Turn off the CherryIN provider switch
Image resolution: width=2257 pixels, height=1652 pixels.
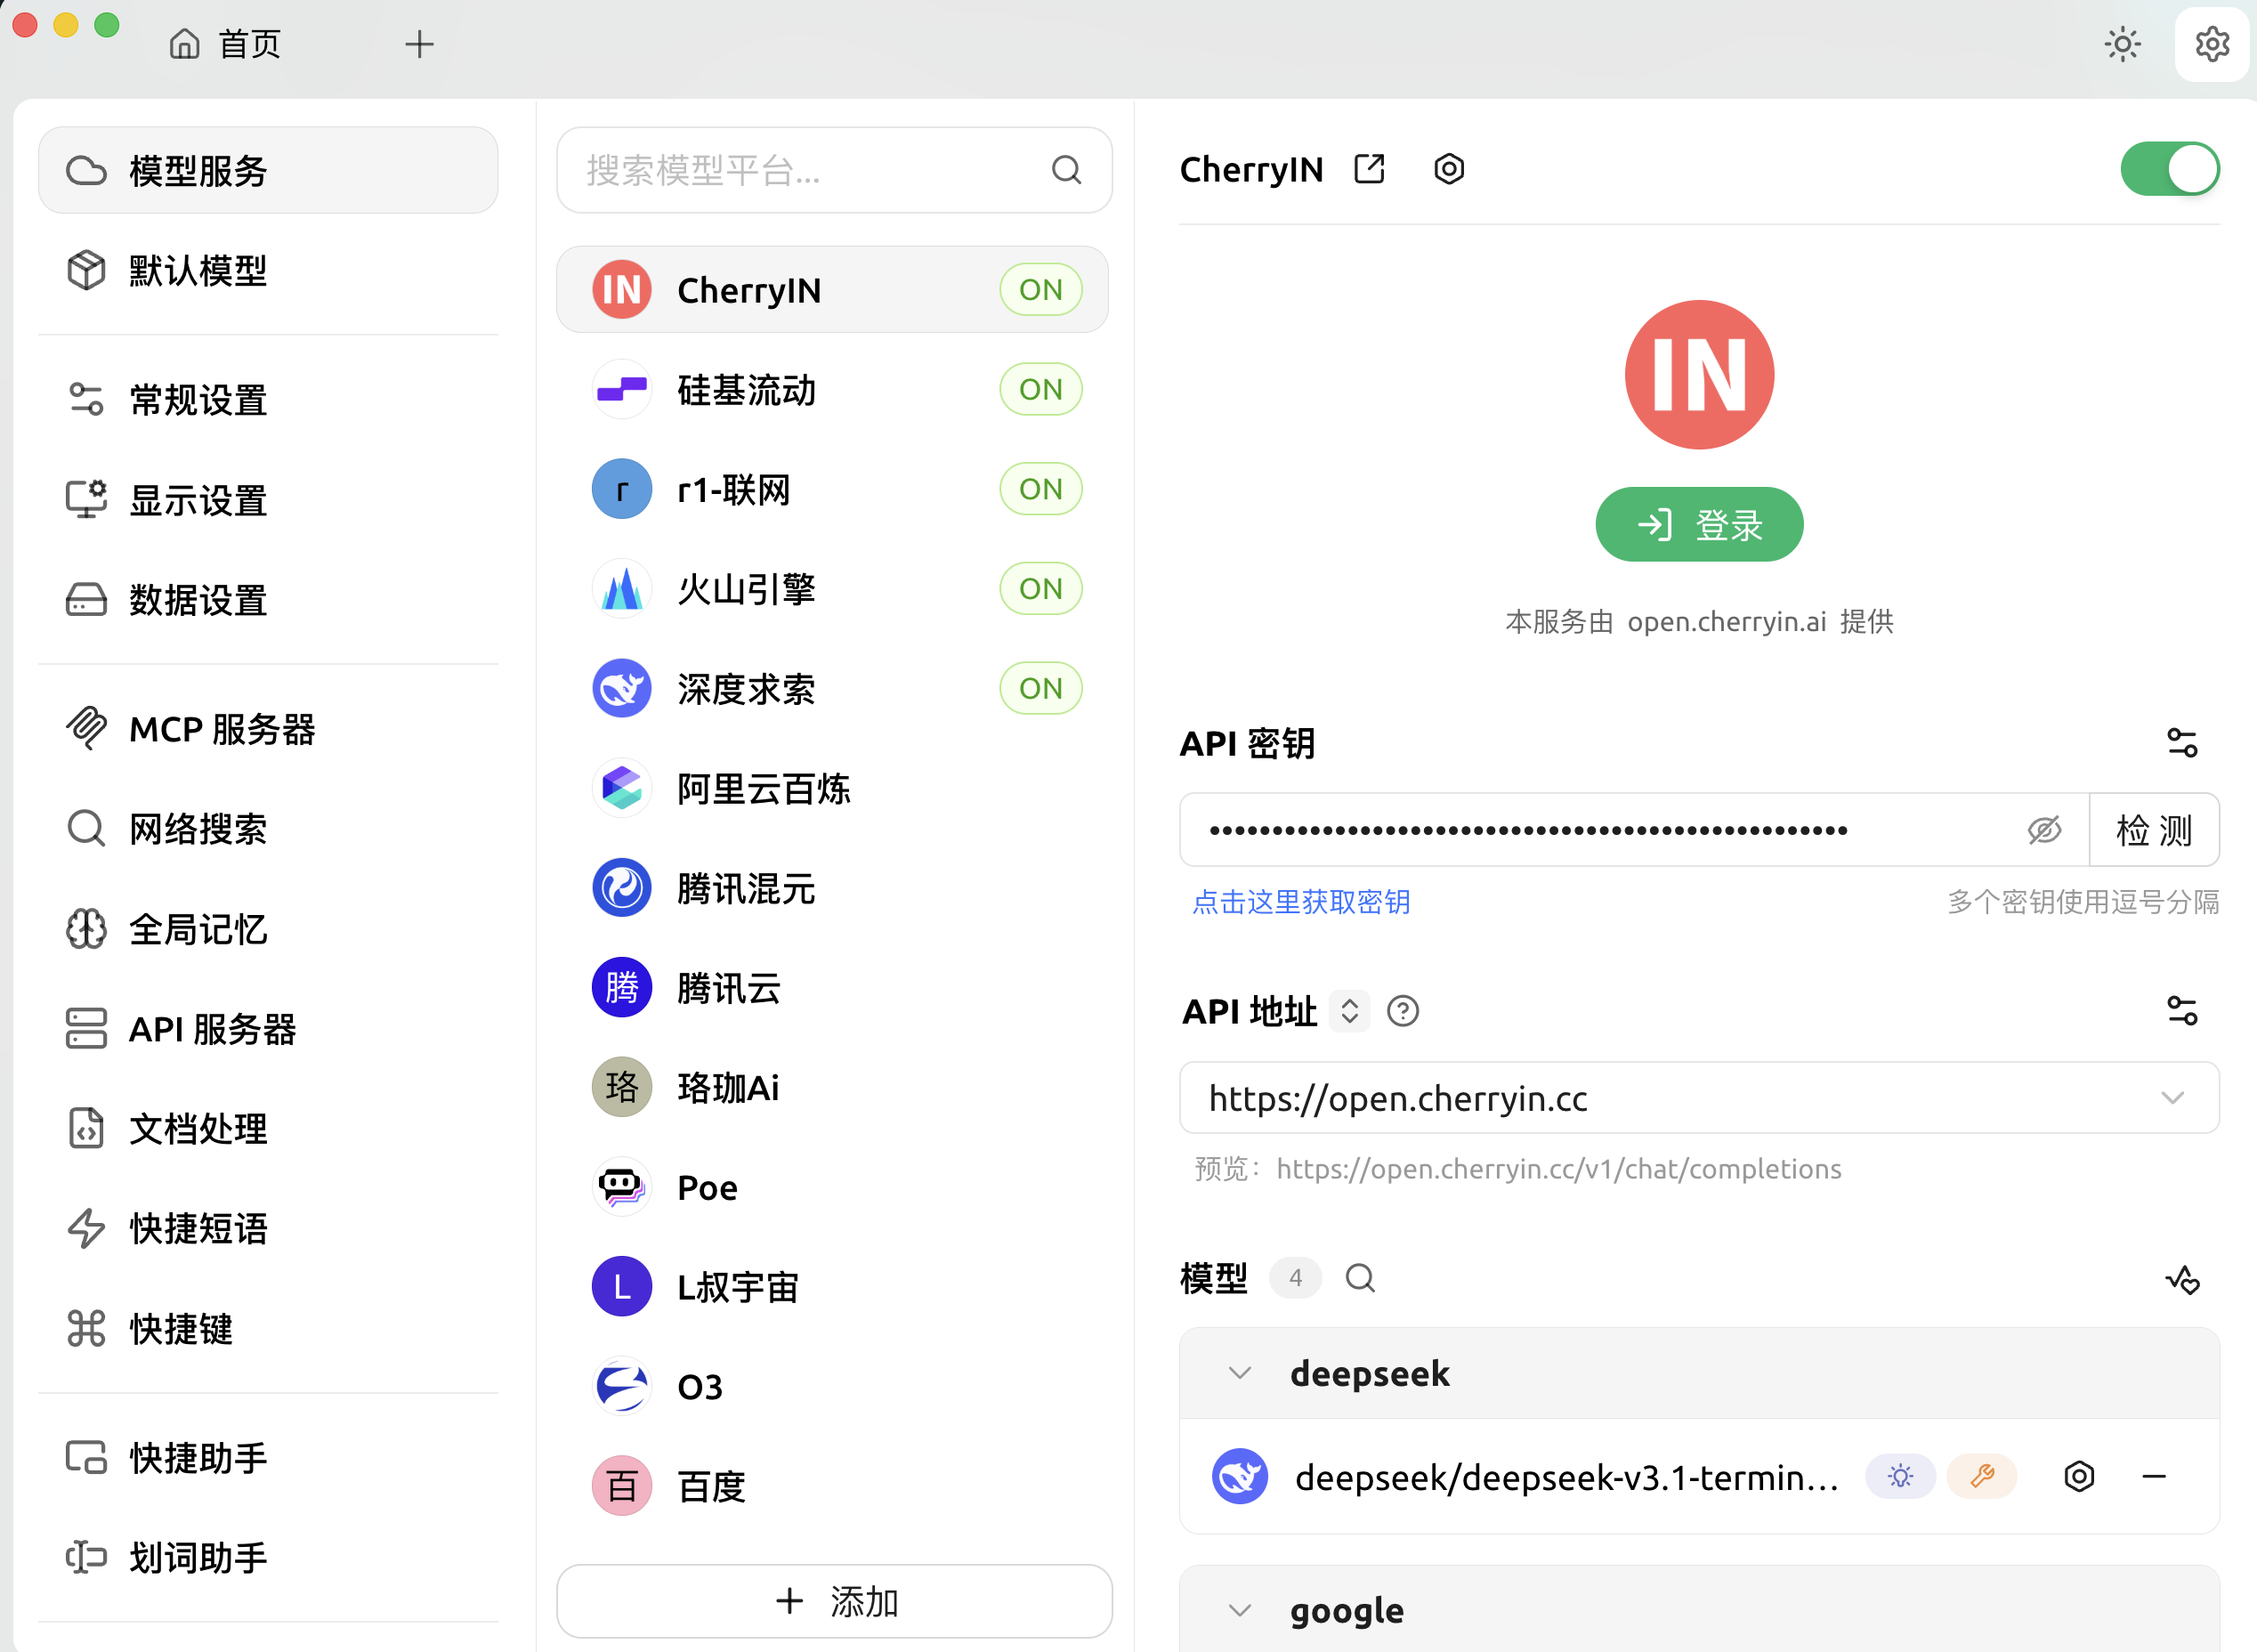(x=2169, y=169)
